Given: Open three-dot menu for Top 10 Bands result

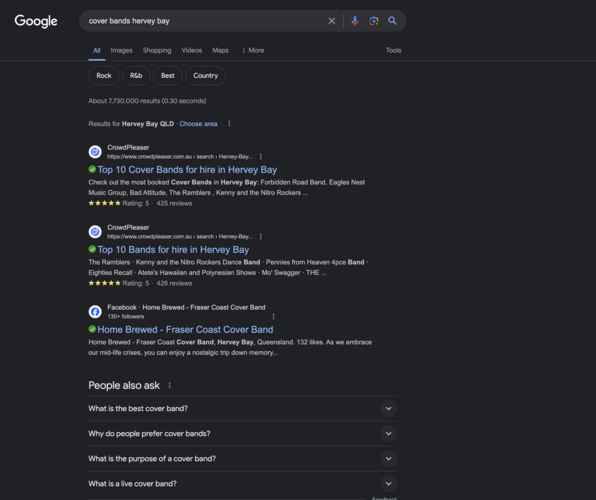Looking at the screenshot, I should 261,237.
